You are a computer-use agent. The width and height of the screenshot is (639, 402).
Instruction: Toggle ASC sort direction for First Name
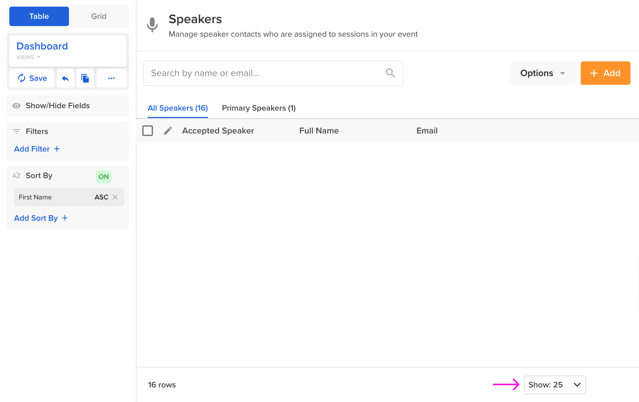[x=101, y=197]
